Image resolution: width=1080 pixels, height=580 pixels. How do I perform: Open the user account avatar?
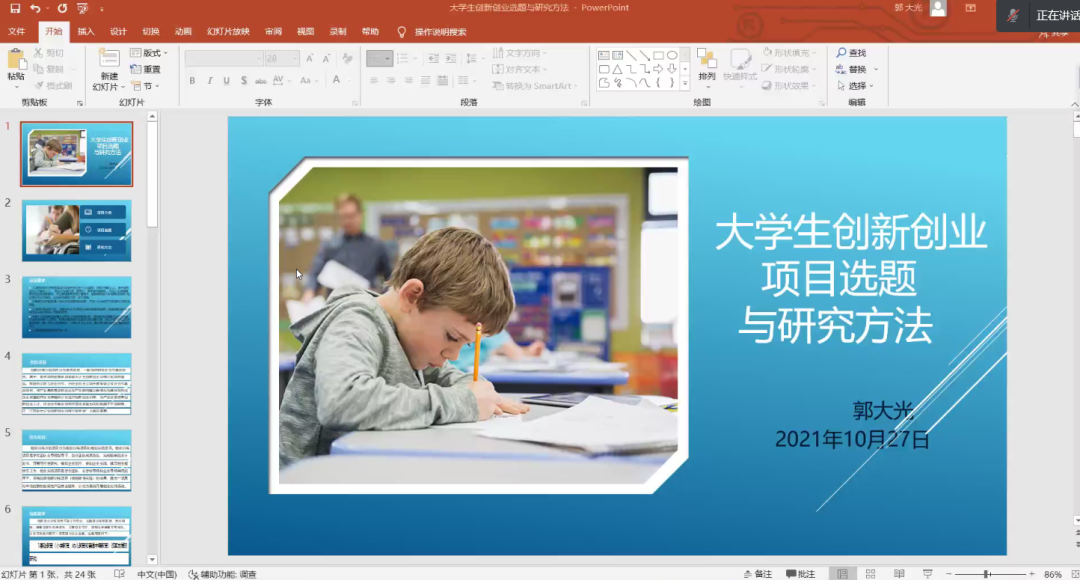click(x=937, y=8)
